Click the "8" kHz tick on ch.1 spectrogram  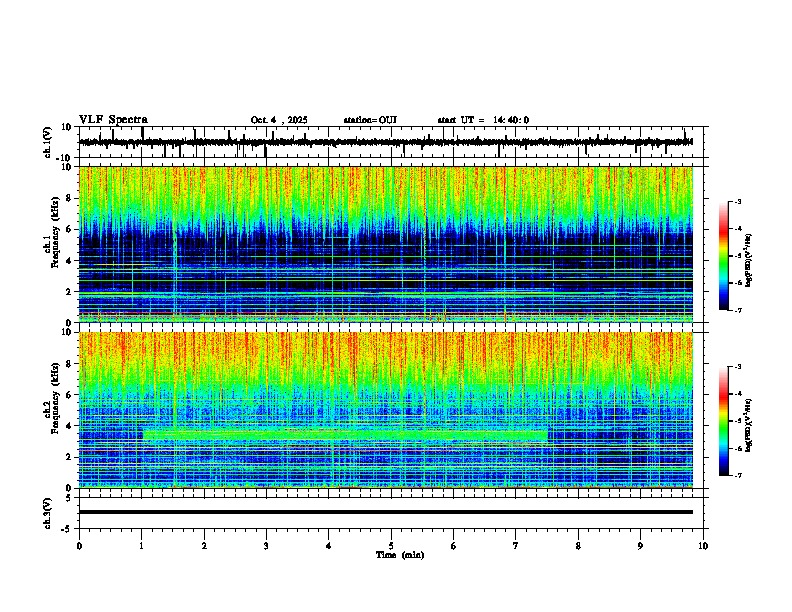(70, 198)
